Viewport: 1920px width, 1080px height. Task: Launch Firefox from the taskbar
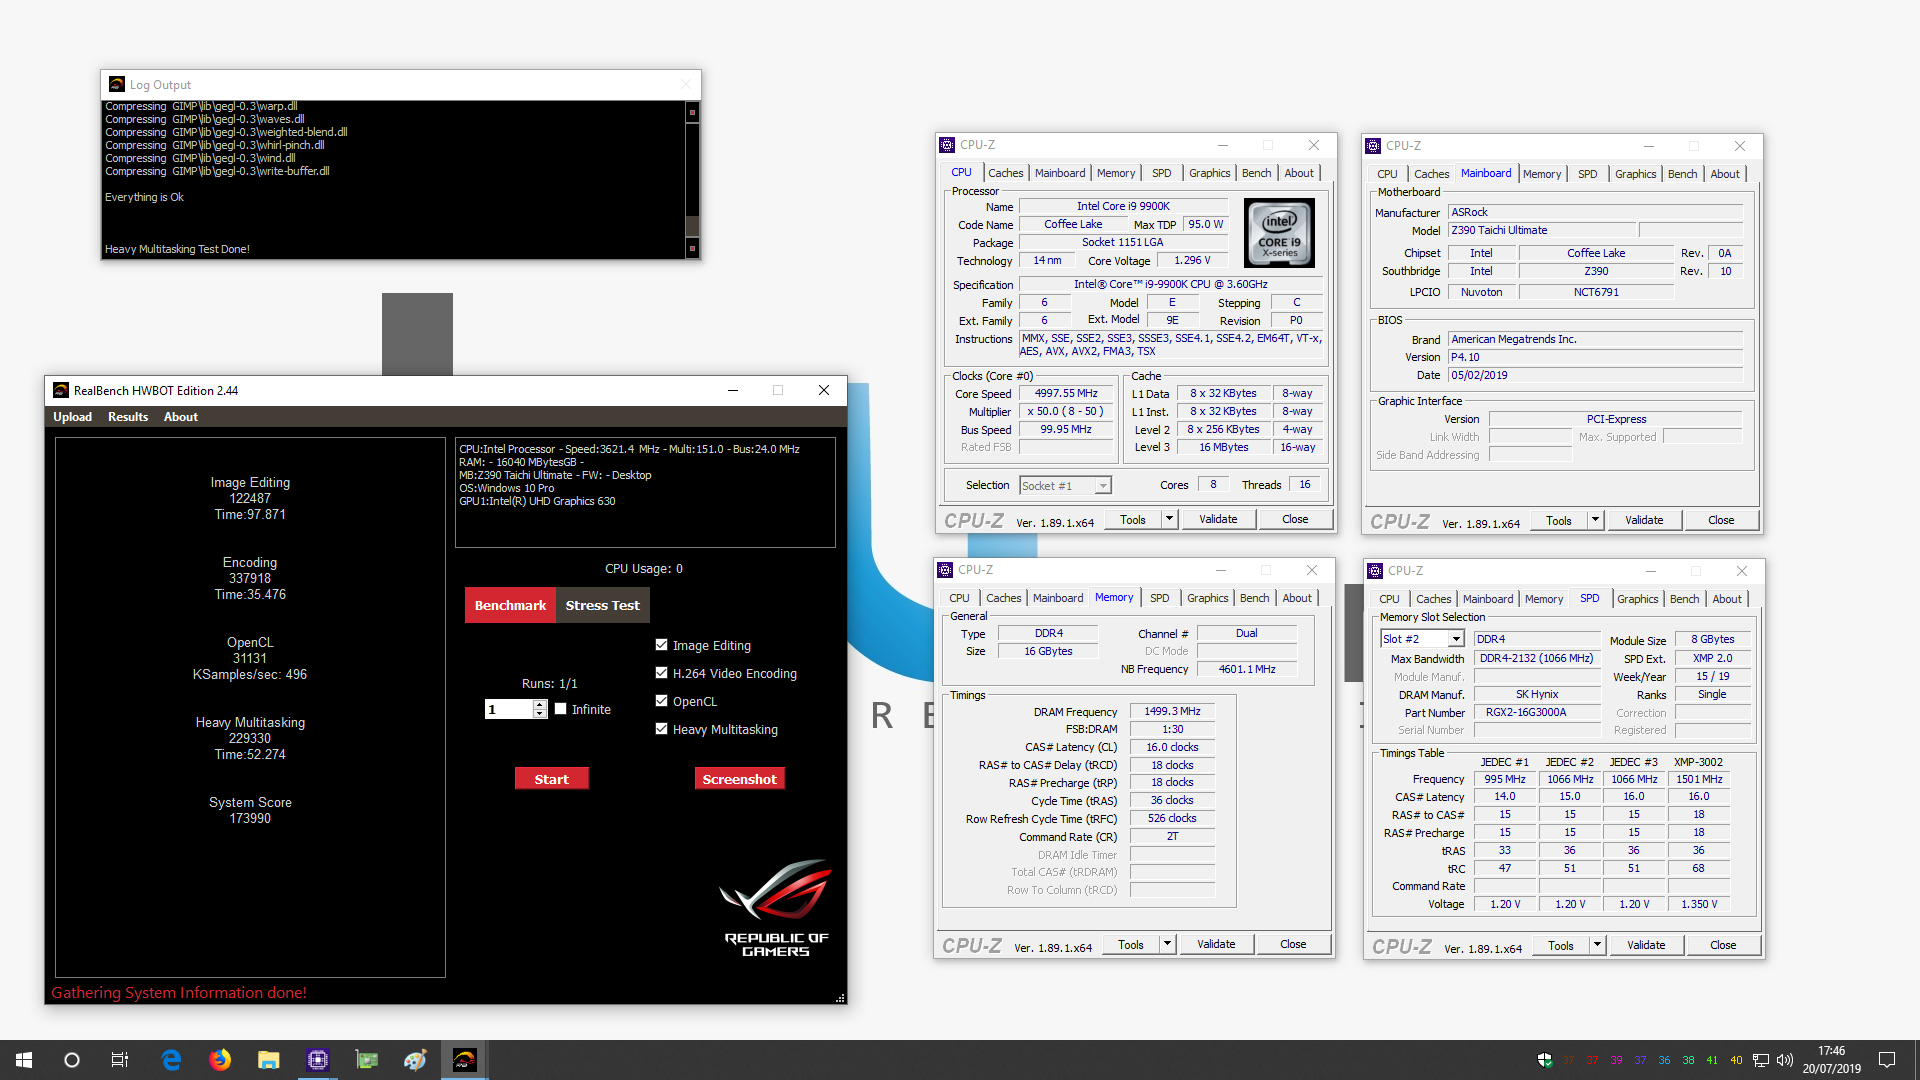(220, 1060)
